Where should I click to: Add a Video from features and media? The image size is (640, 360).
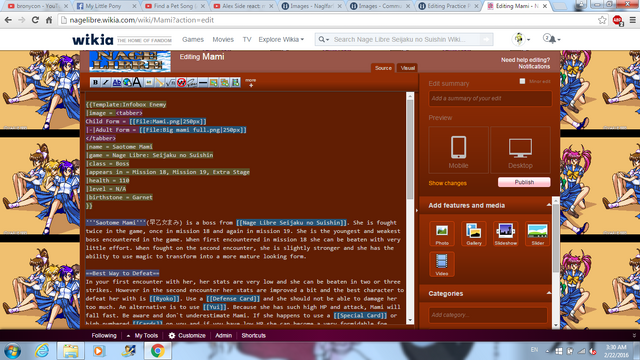coord(442,264)
